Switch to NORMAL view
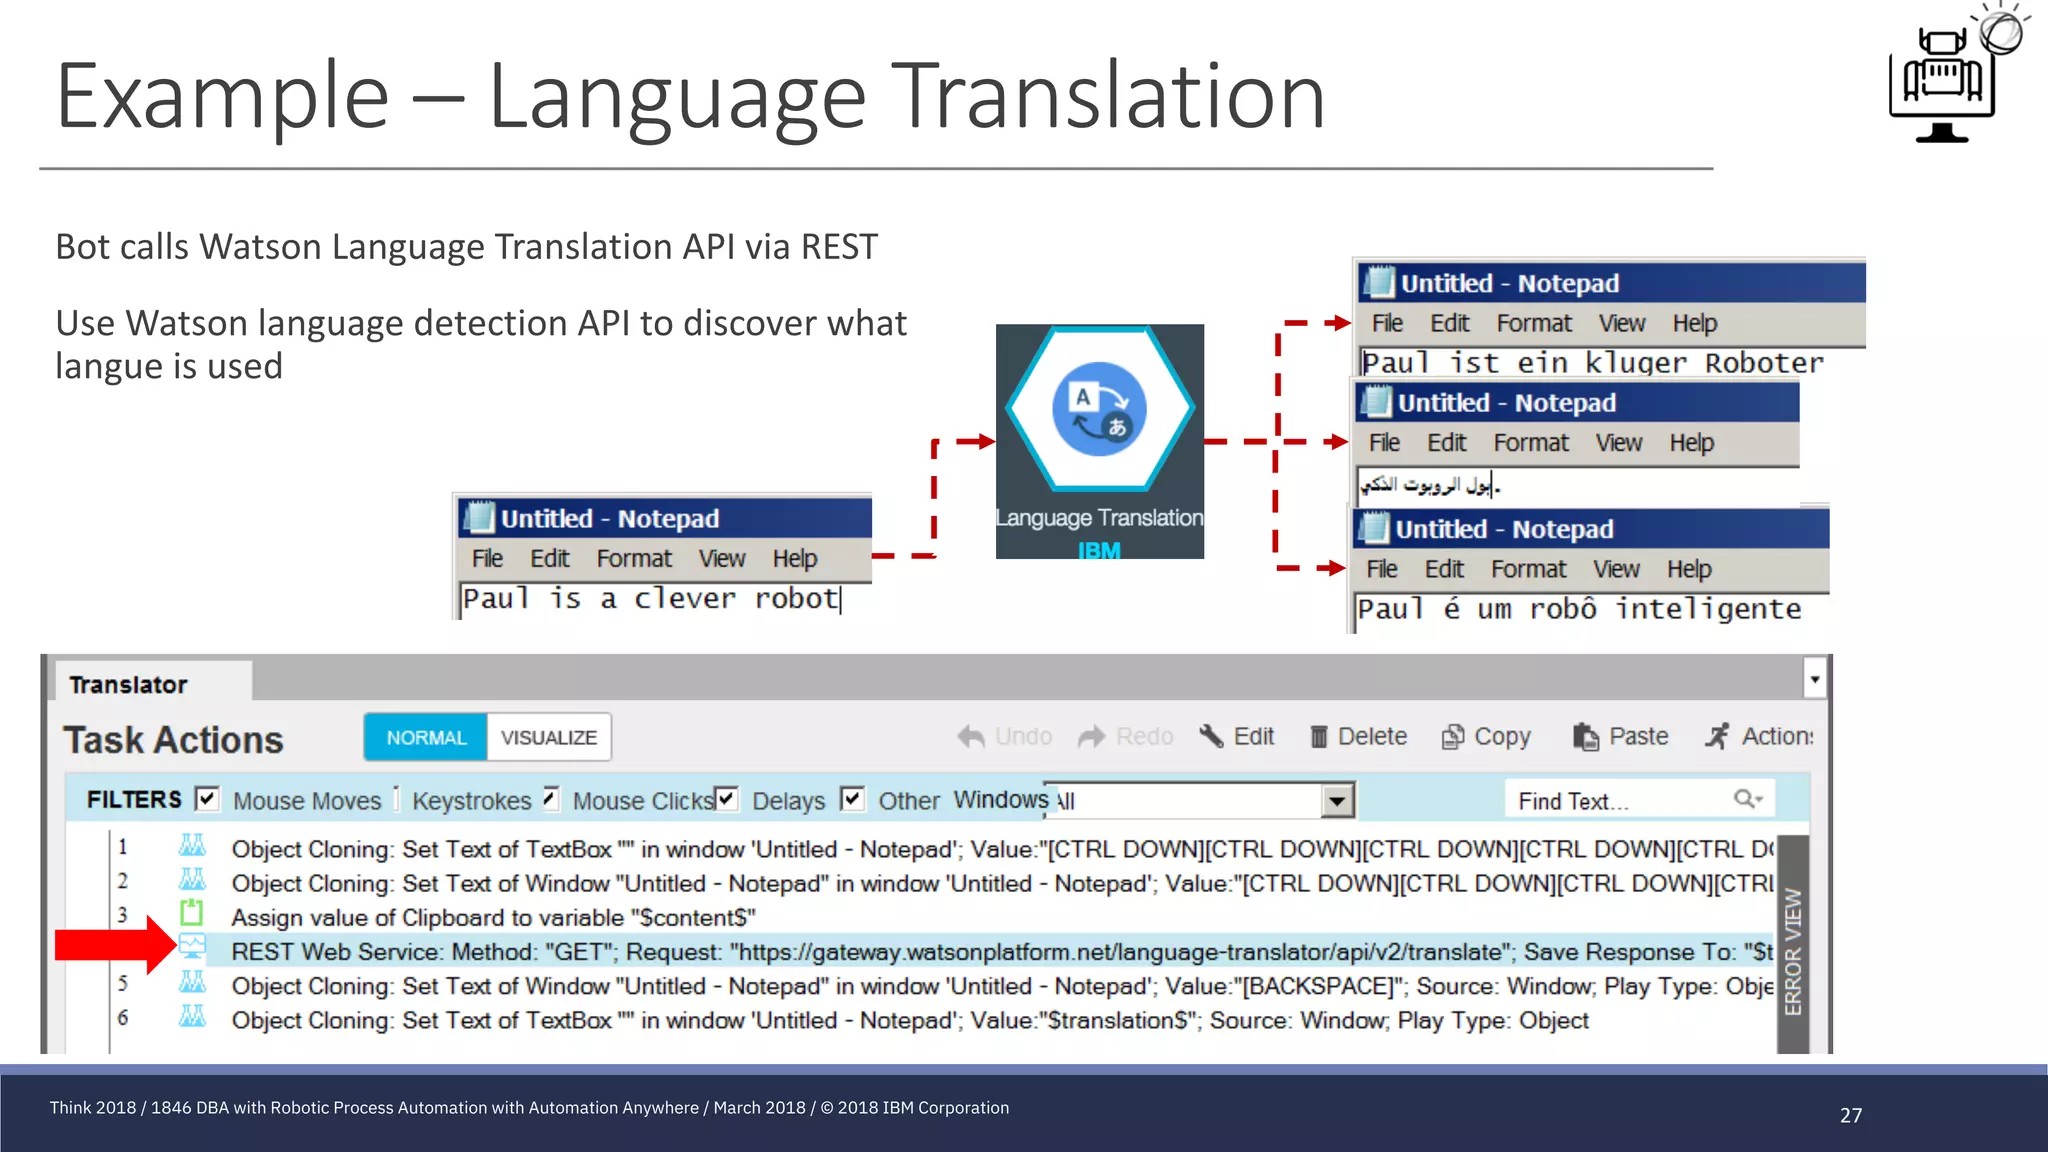2048x1152 pixels. coord(426,737)
